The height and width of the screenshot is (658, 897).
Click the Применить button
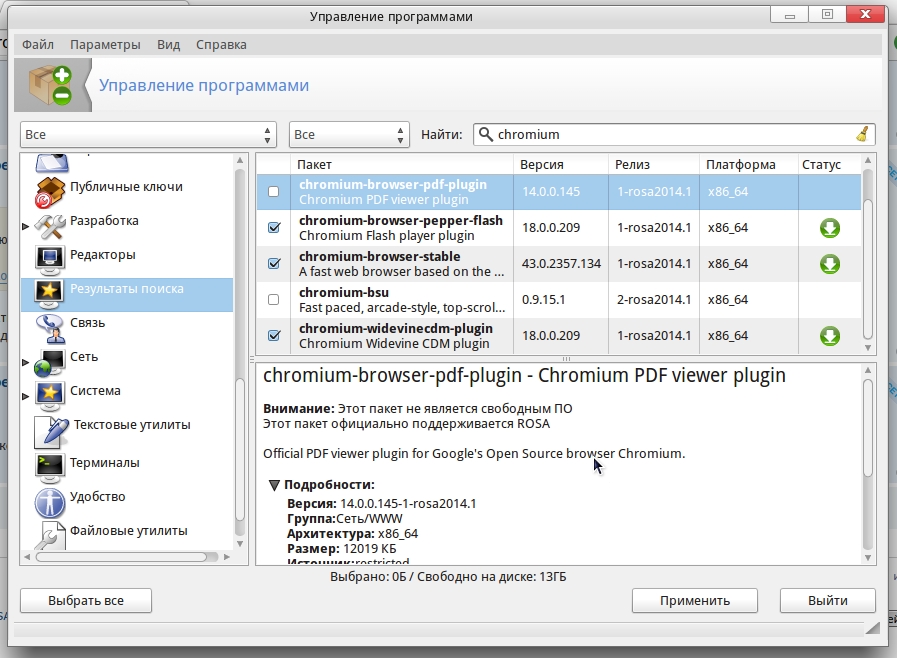point(694,601)
